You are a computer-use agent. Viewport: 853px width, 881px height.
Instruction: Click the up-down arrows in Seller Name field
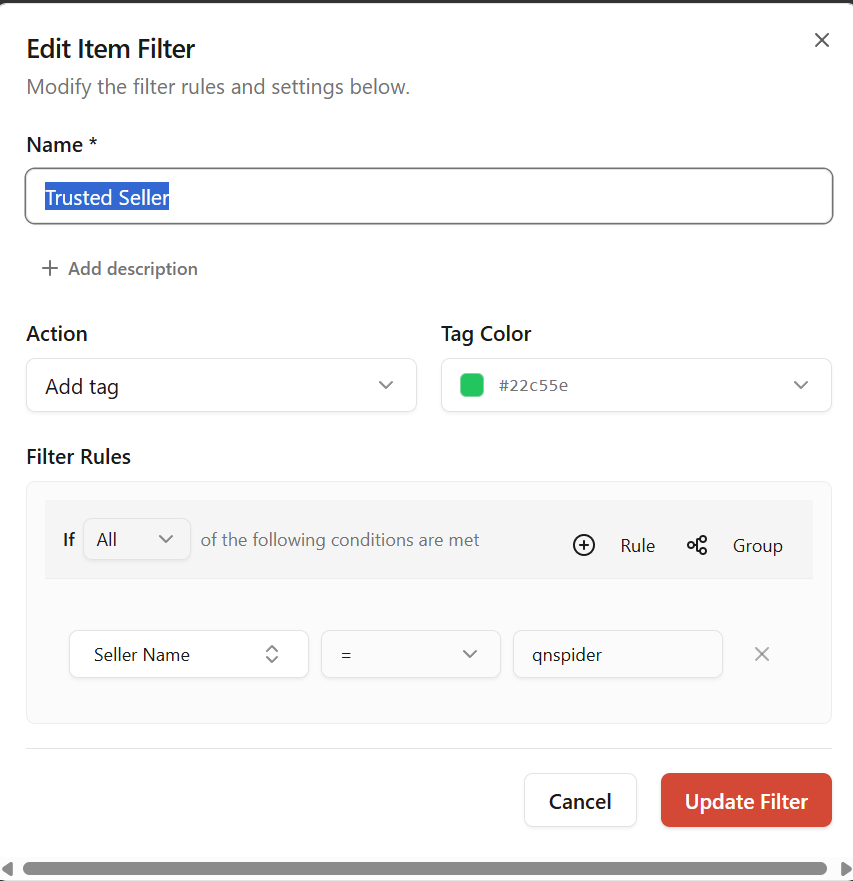(272, 654)
